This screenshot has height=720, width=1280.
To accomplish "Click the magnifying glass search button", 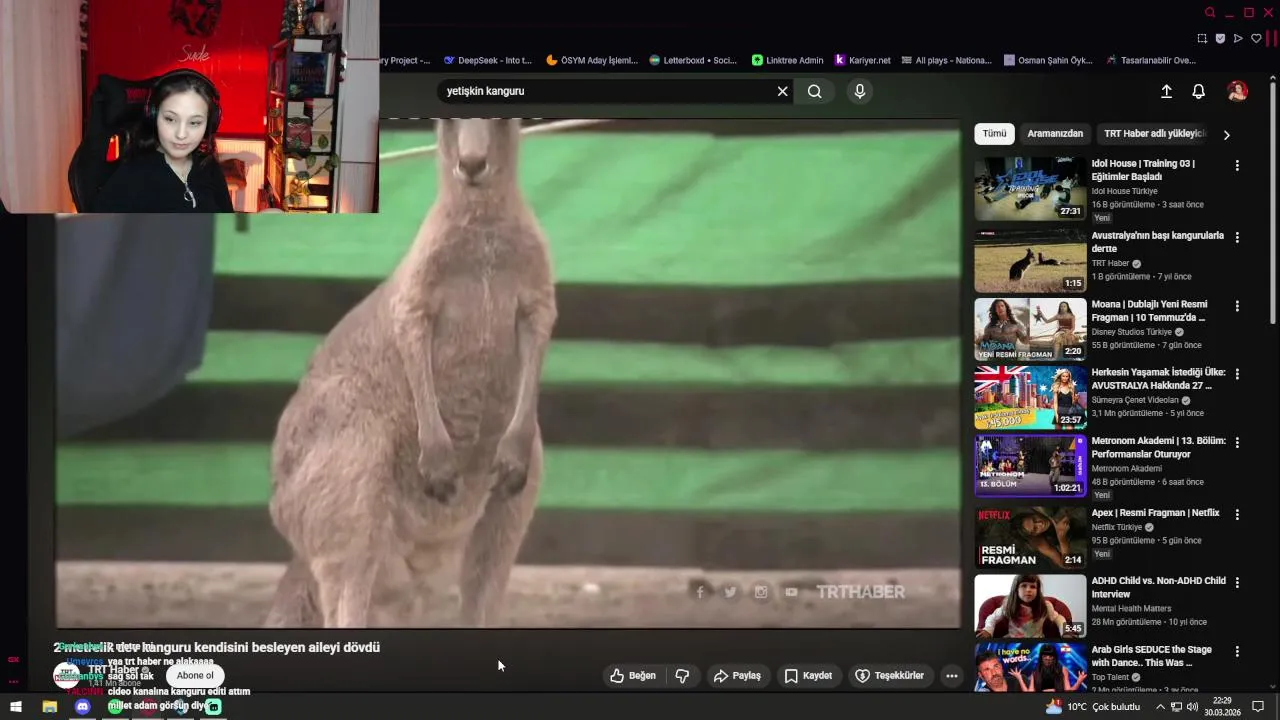I will 815,91.
